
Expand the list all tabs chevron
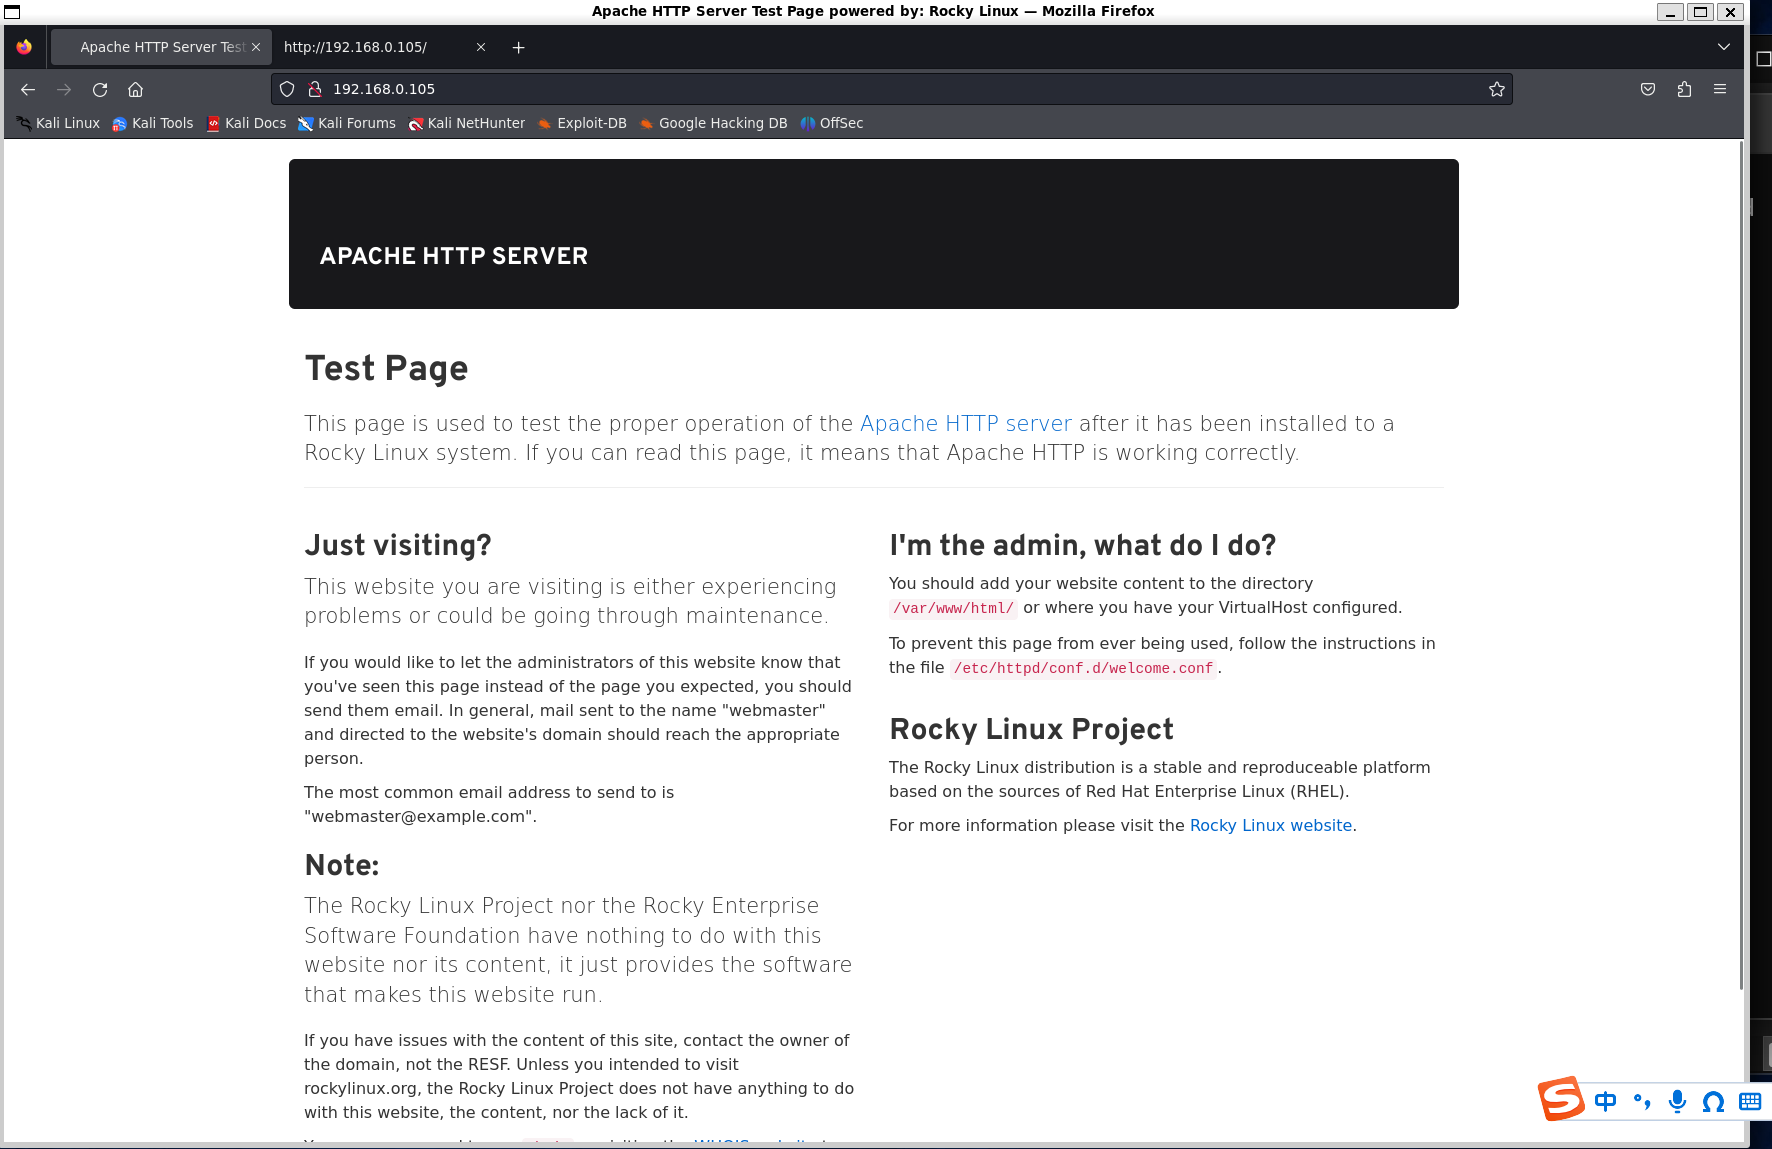[1724, 47]
